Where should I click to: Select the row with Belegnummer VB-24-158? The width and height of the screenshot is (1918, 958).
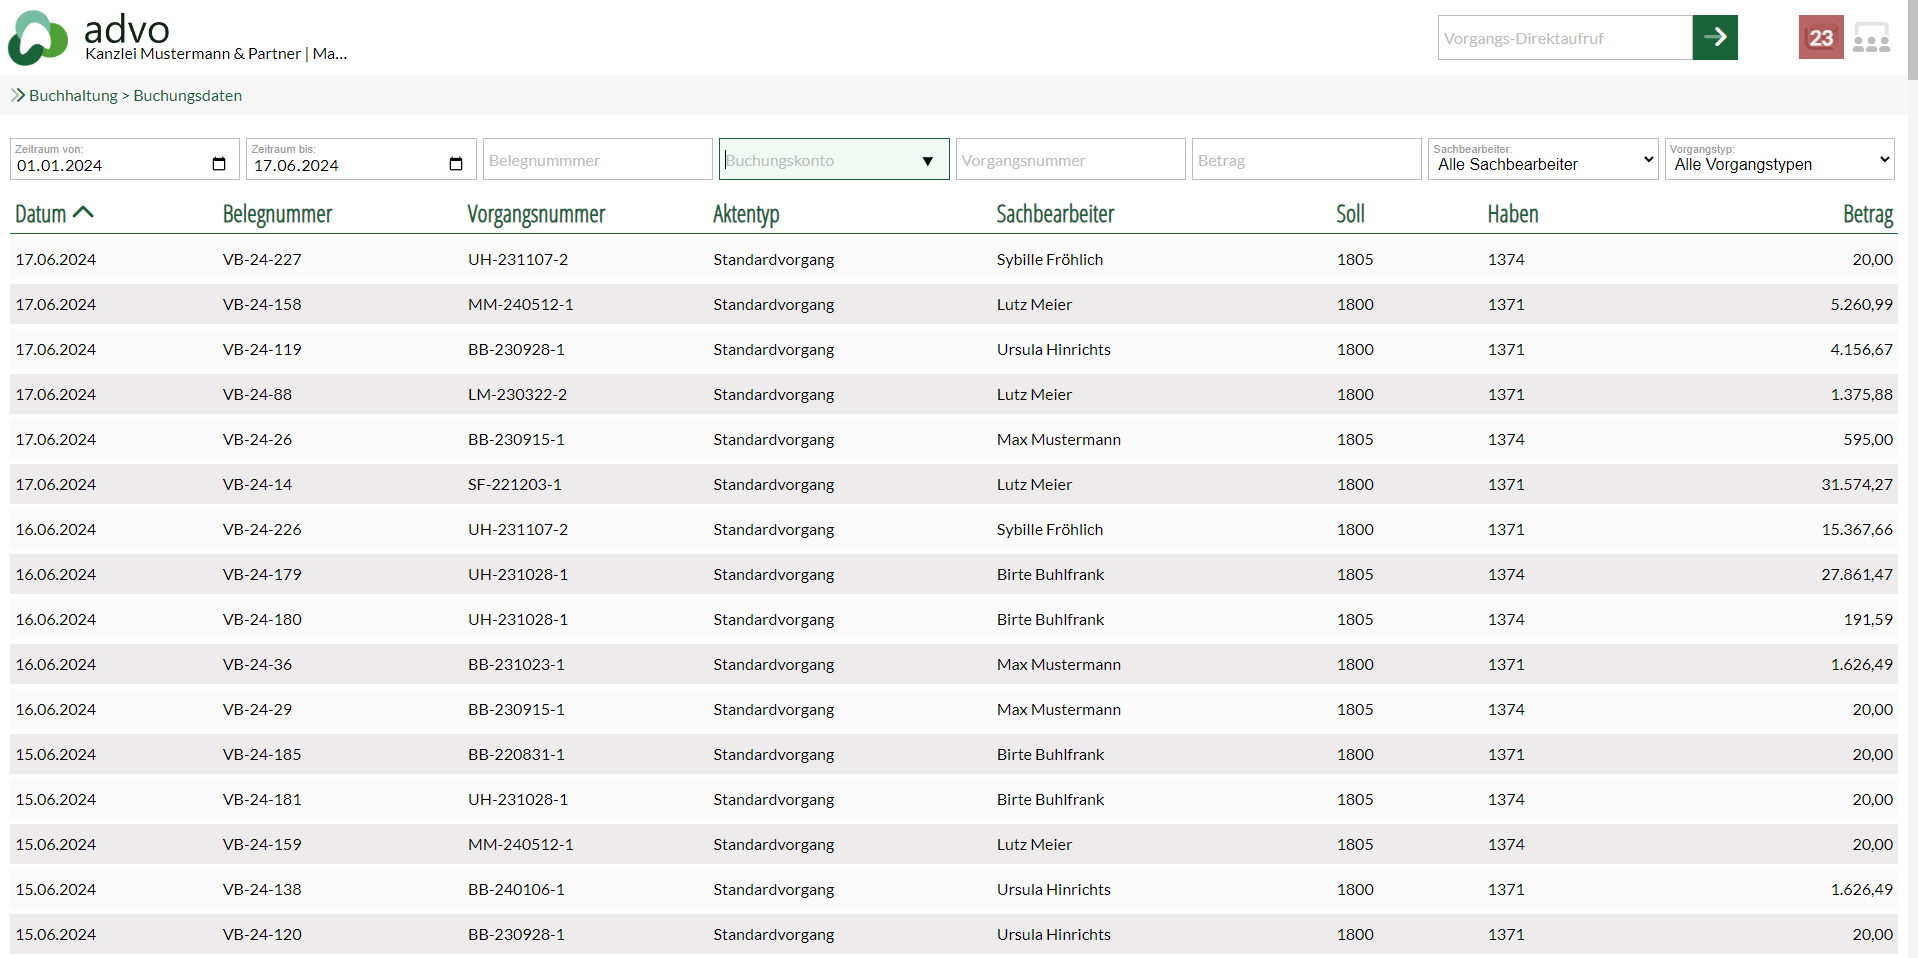(262, 304)
